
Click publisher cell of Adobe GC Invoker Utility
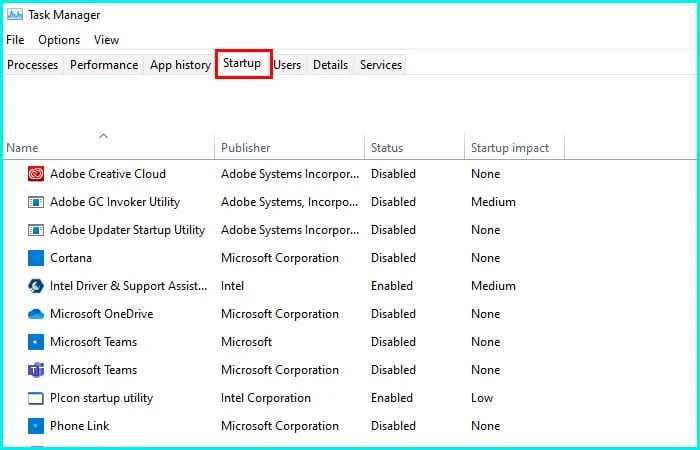coord(289,202)
